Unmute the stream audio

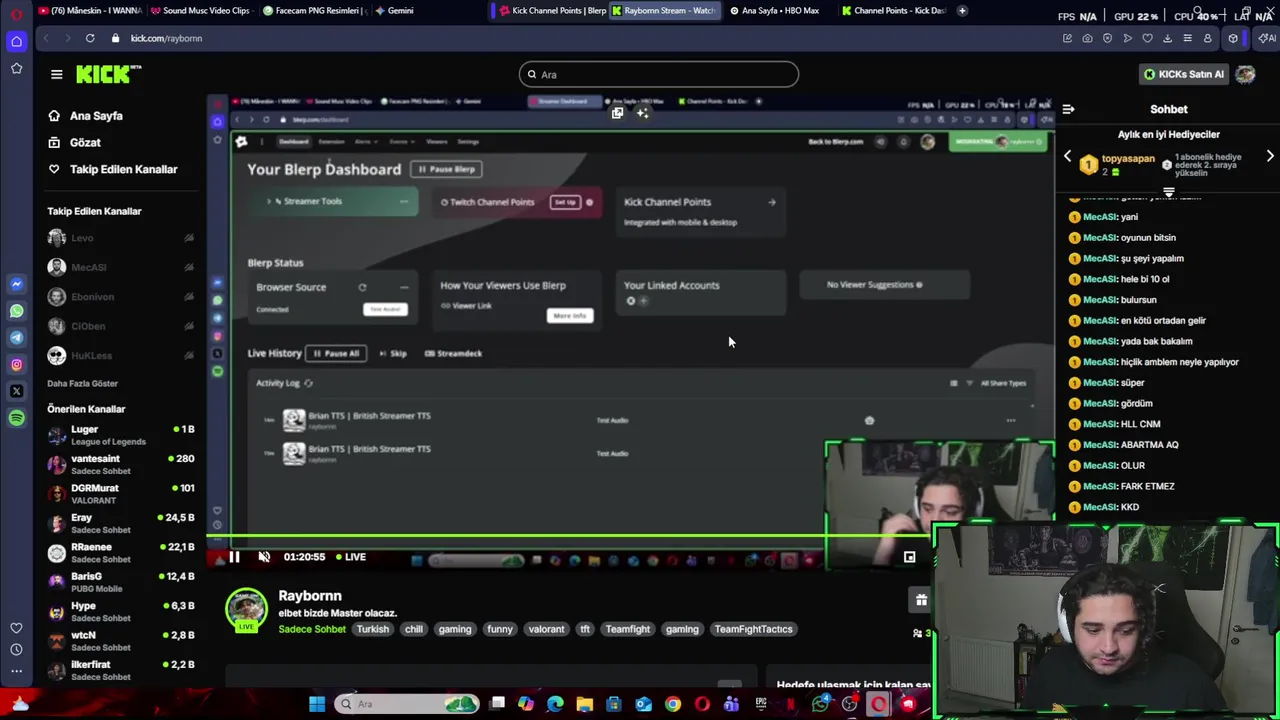pos(264,557)
